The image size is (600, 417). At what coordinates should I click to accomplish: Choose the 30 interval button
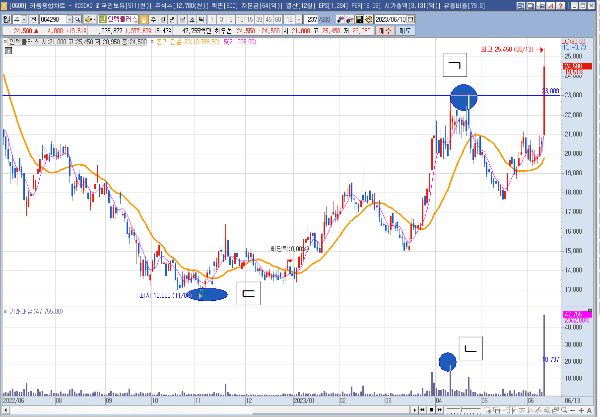pyautogui.click(x=259, y=19)
